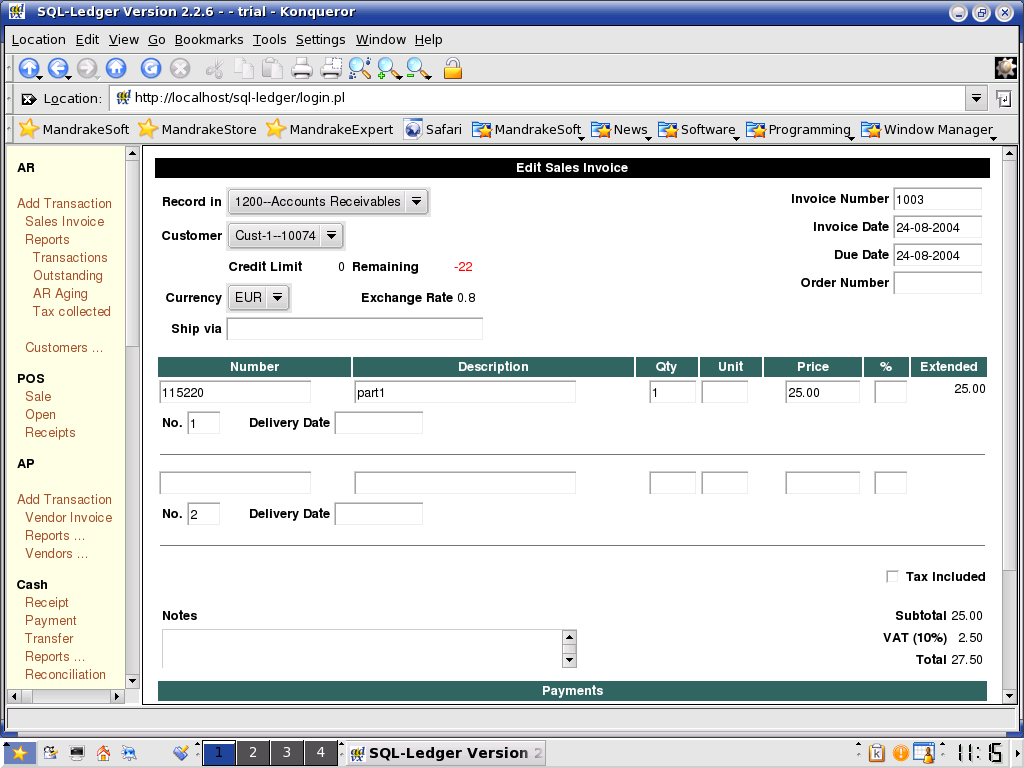
Task: Reload the page with the refresh icon
Action: click(x=150, y=68)
